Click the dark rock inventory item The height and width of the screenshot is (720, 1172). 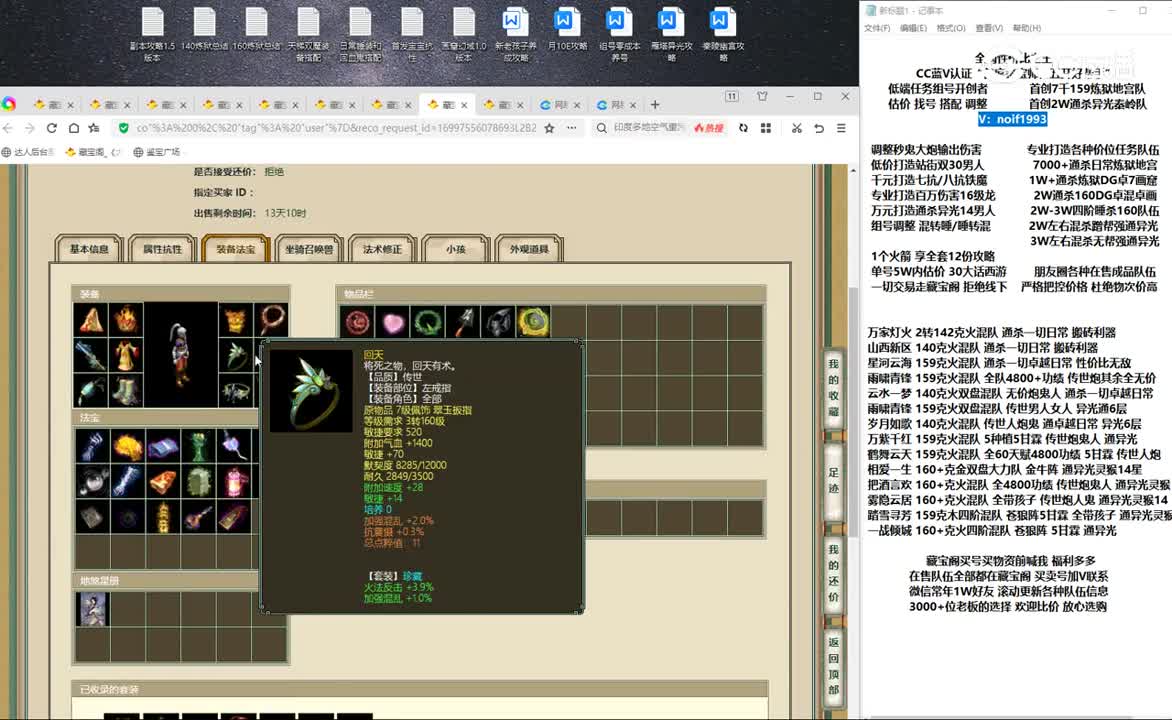pos(498,322)
